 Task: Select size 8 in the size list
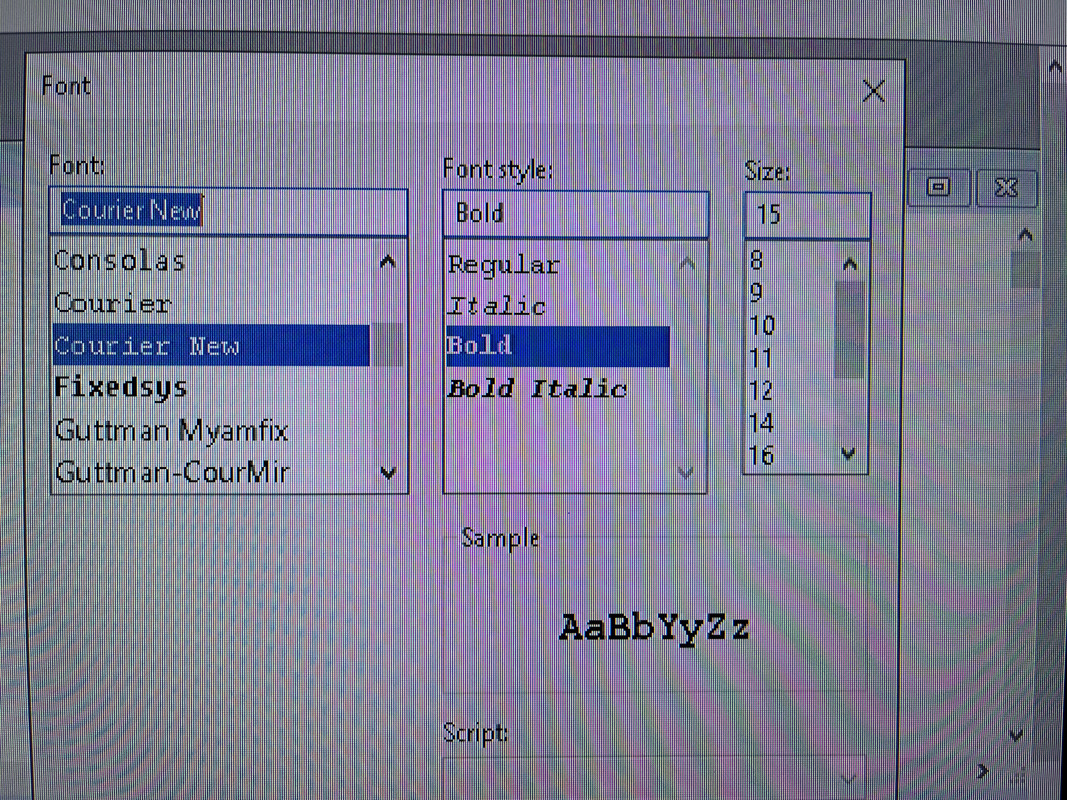pyautogui.click(x=789, y=261)
